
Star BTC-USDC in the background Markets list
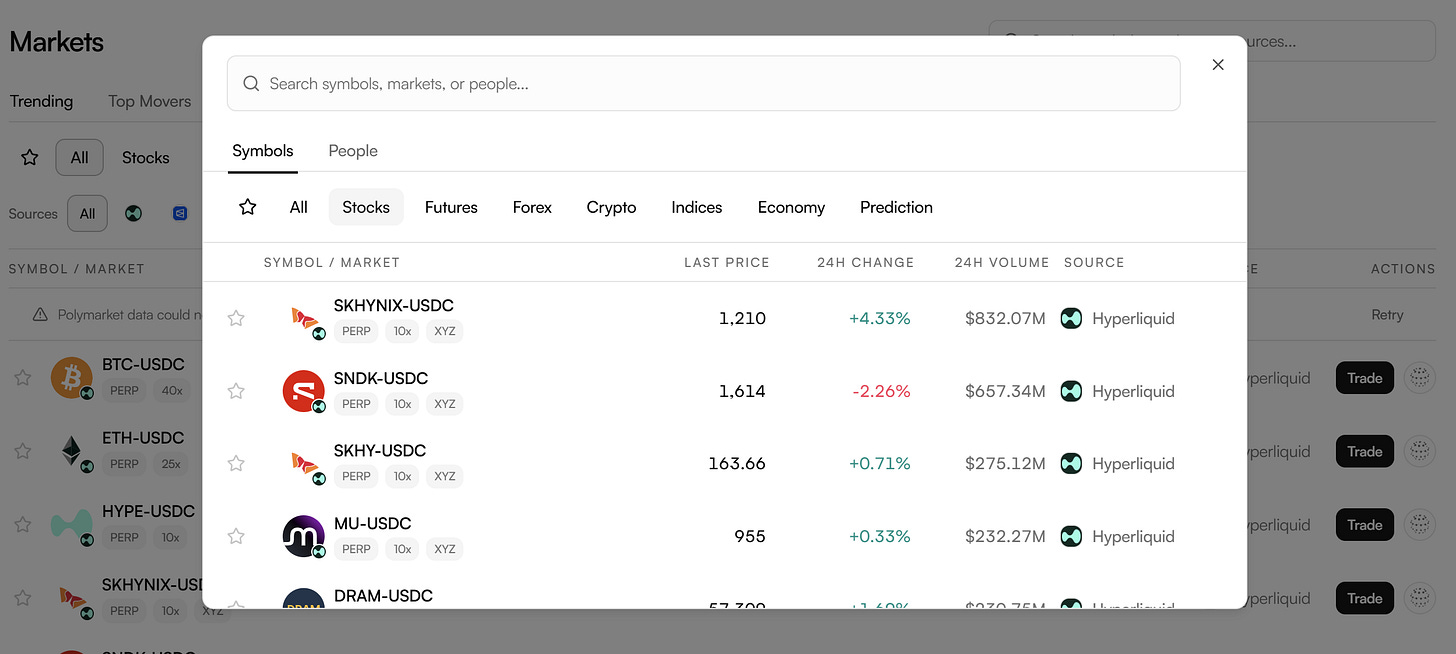[x=23, y=378]
